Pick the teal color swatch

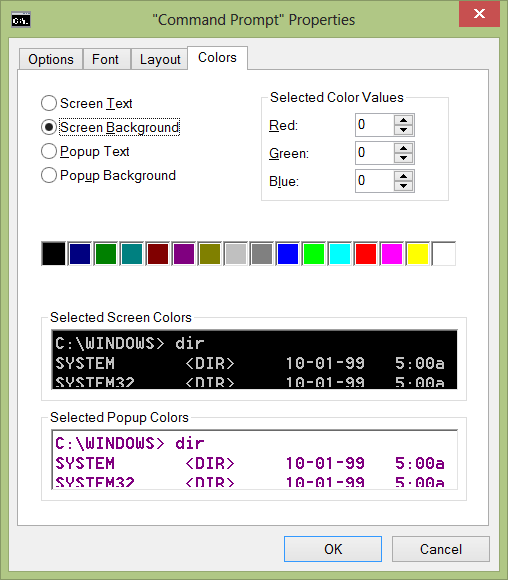pyautogui.click(x=132, y=254)
